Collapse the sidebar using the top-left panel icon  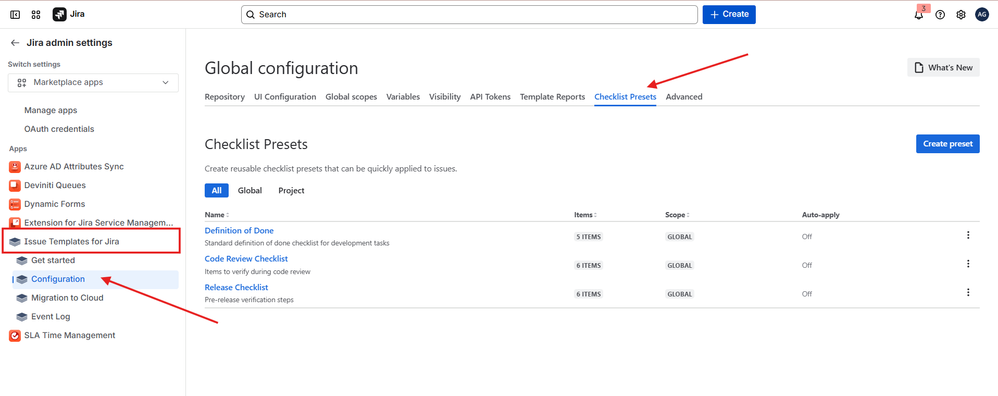pos(15,14)
